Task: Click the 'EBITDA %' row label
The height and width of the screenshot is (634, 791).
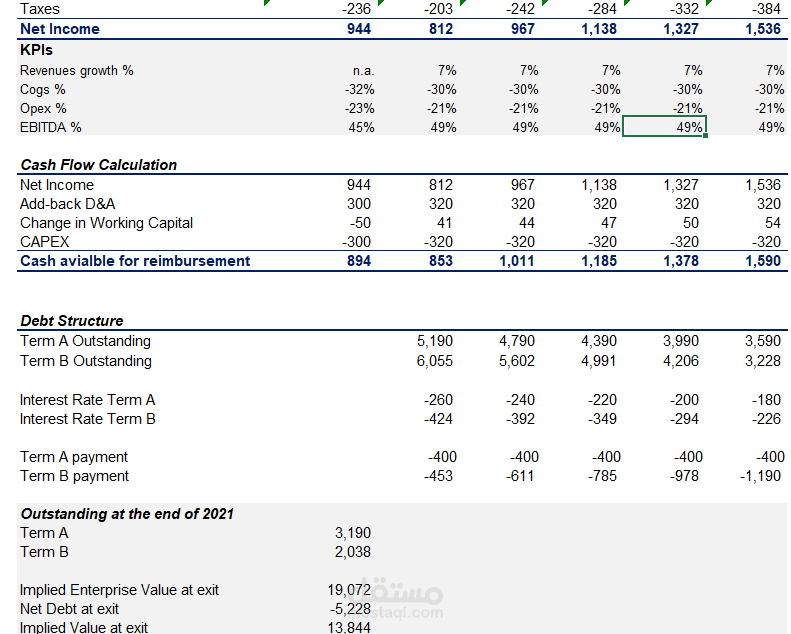Action: click(x=50, y=127)
